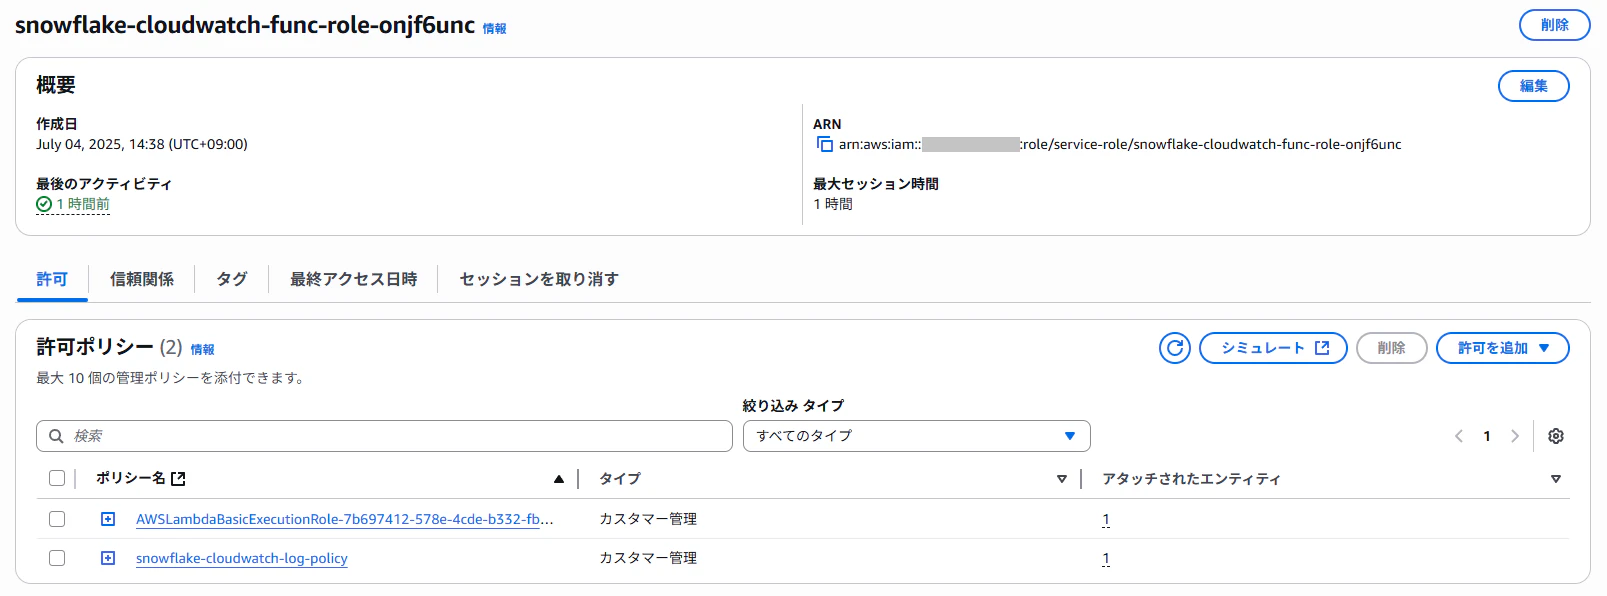The image size is (1607, 596).
Task: Switch to the 信頼関係 tab
Action: click(142, 279)
